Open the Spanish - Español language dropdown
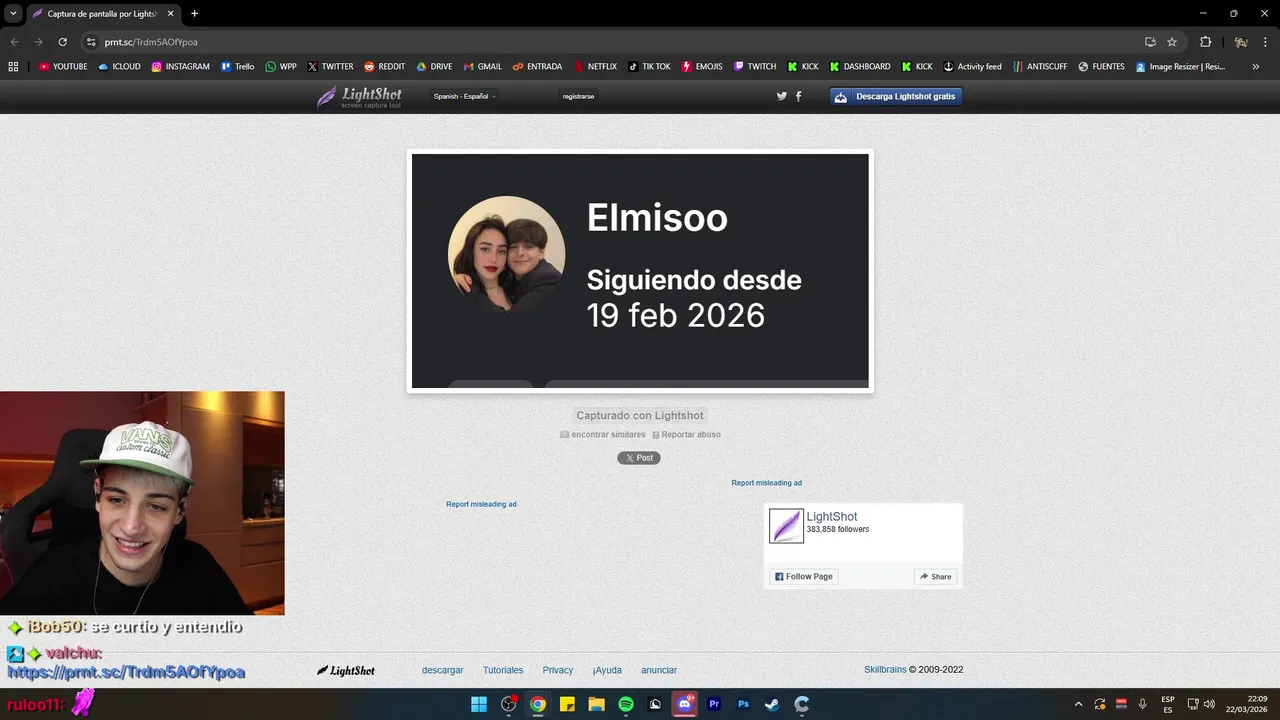This screenshot has height=720, width=1280. tap(464, 96)
